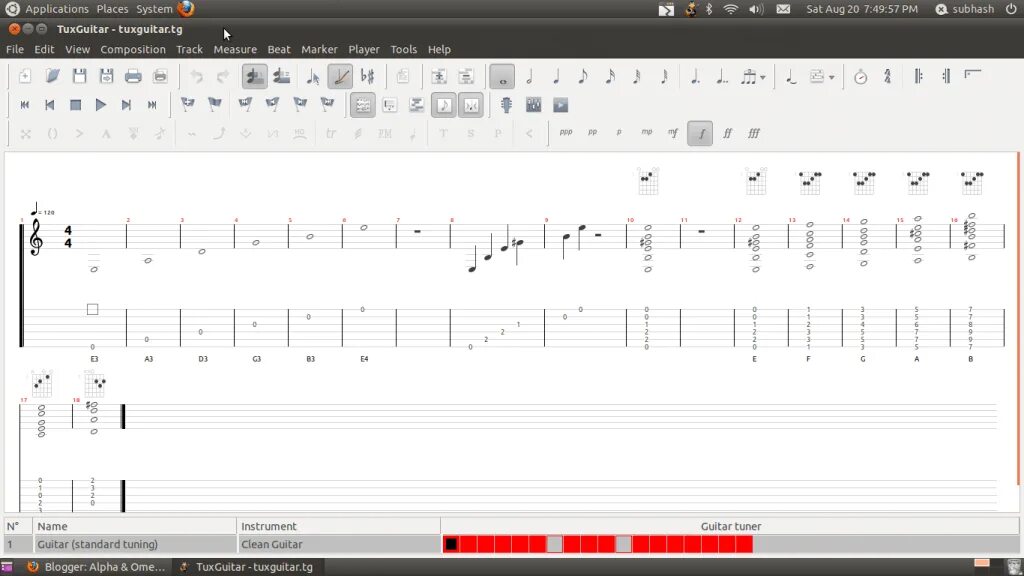This screenshot has height=576, width=1024.
Task: Stop playback
Action: coord(75,104)
